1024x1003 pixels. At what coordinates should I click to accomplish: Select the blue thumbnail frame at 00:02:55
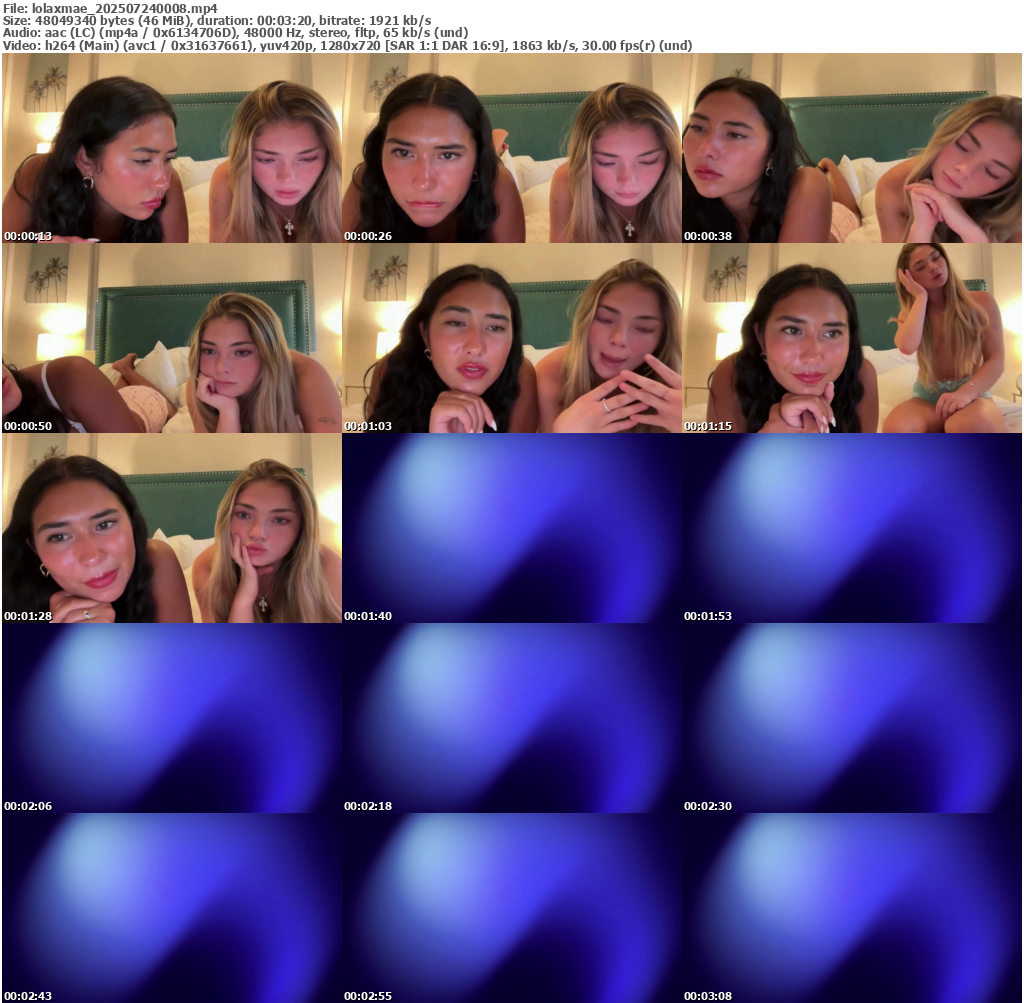coord(512,908)
